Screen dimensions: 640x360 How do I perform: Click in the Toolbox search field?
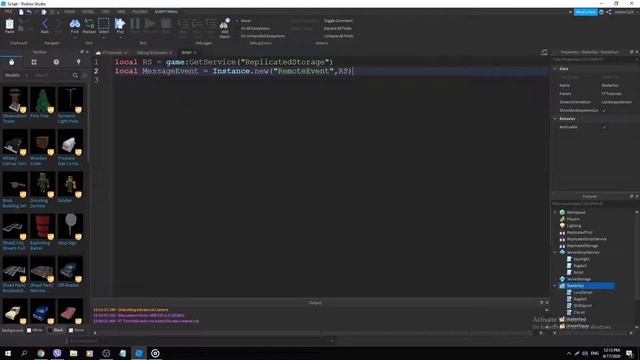pyautogui.click(x=52, y=76)
